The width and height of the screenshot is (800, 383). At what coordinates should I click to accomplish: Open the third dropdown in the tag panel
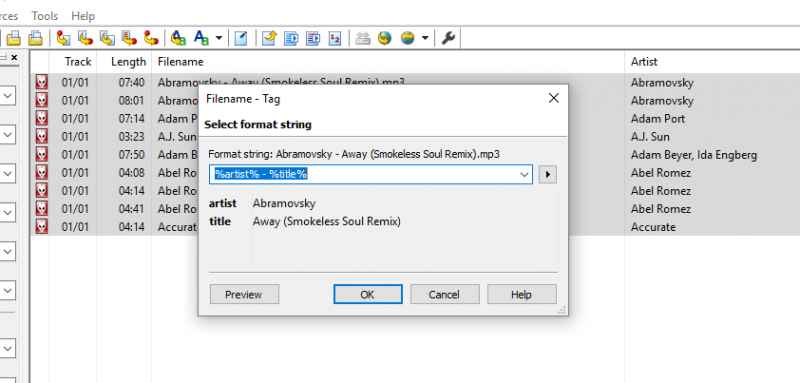point(8,173)
